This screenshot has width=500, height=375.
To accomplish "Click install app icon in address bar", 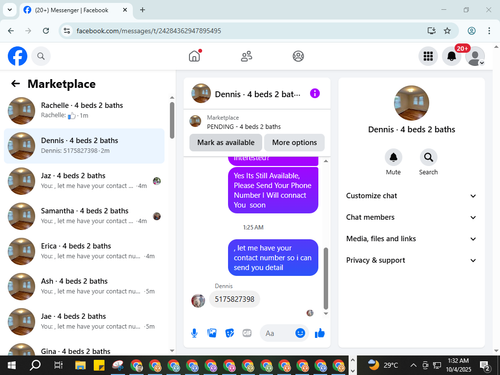I will pyautogui.click(x=431, y=31).
